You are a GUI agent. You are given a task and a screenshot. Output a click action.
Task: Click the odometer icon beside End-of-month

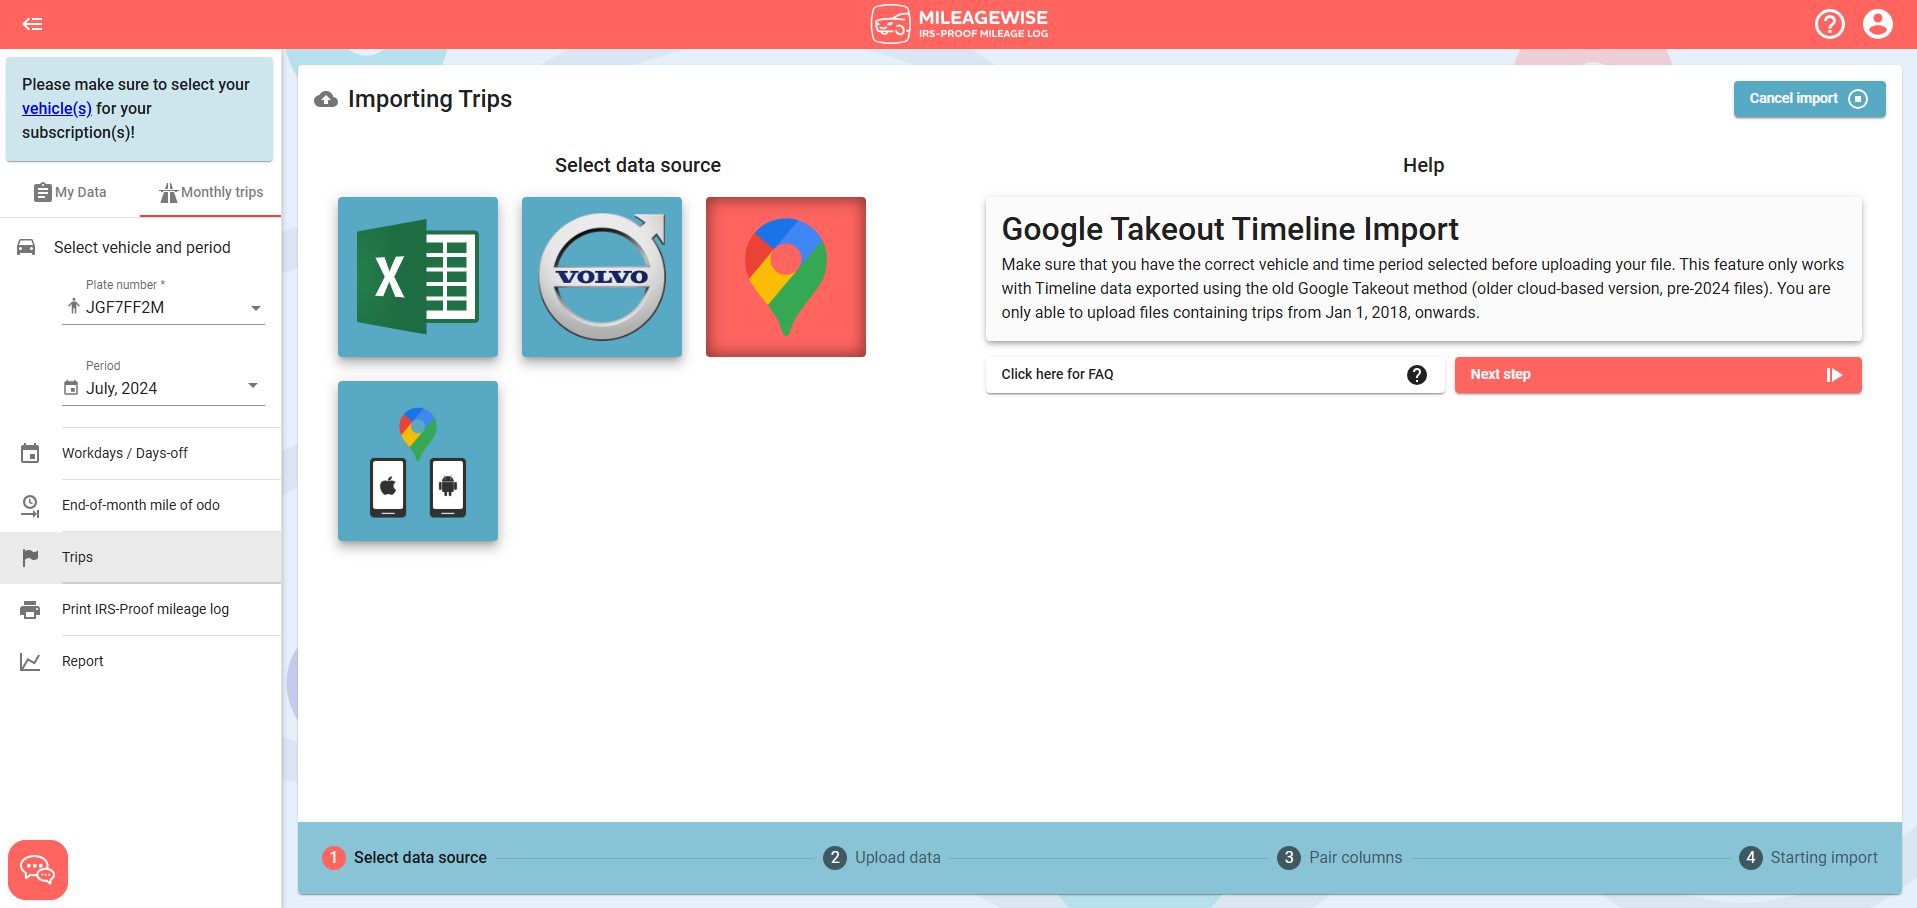point(30,505)
